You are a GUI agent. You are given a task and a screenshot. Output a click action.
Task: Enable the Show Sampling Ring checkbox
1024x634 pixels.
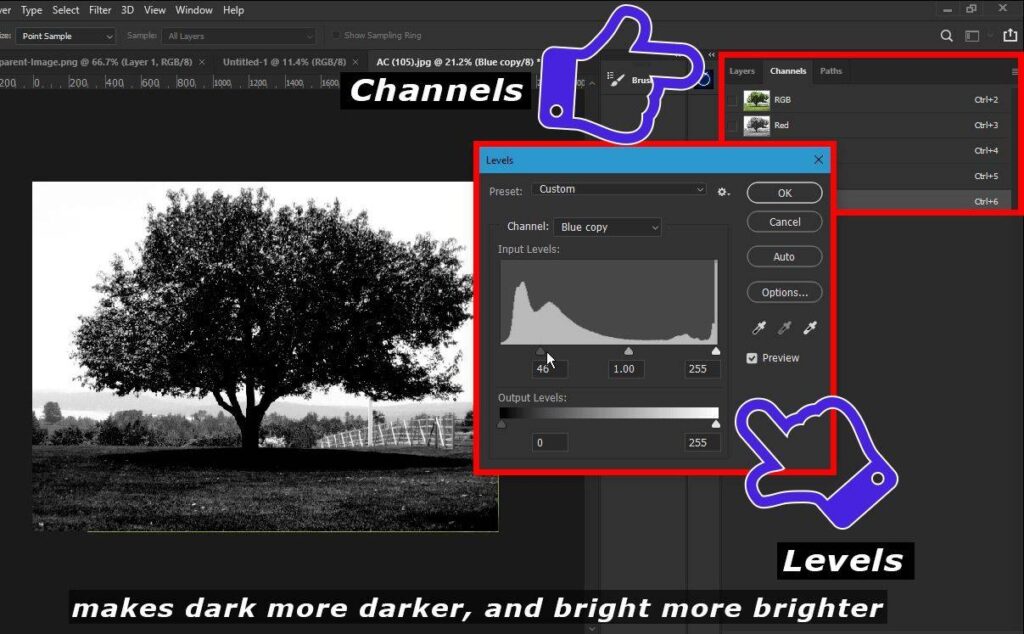(x=336, y=35)
